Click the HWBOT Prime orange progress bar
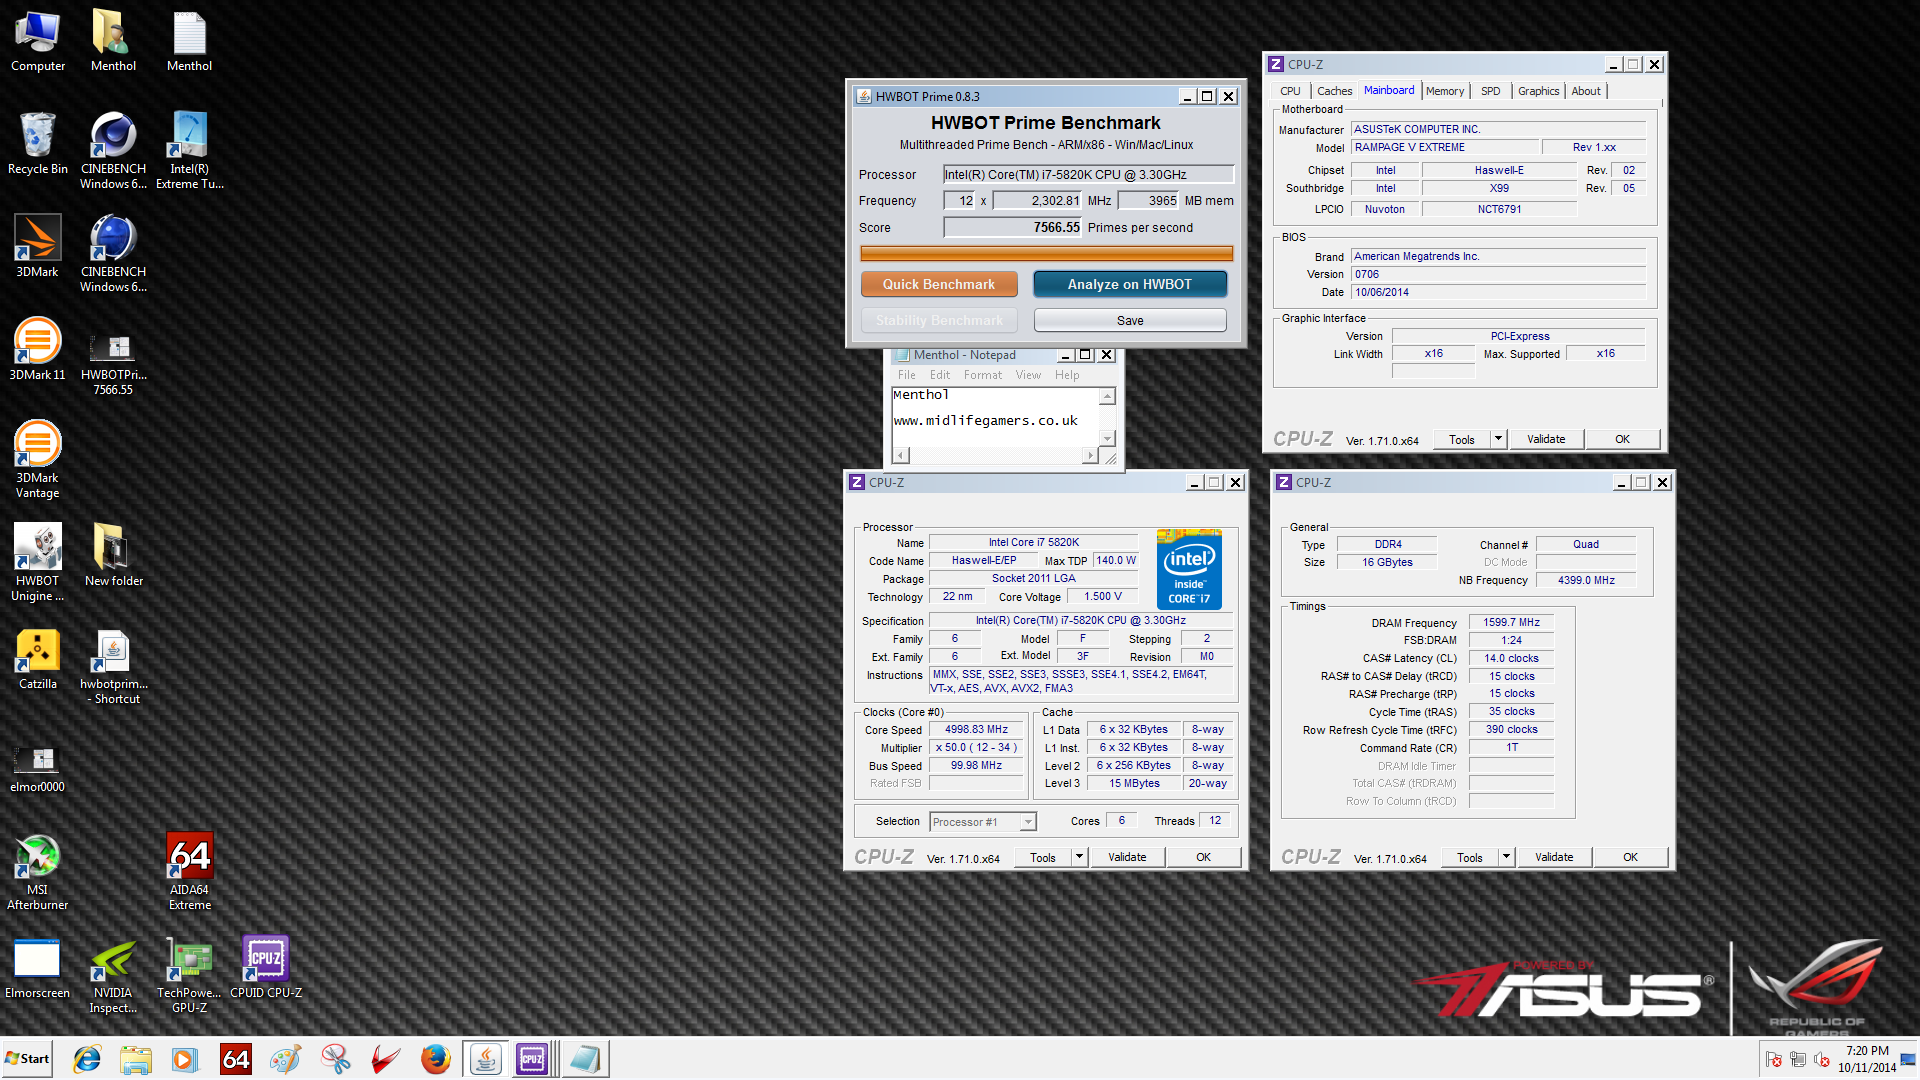The width and height of the screenshot is (1920, 1080). (1046, 254)
